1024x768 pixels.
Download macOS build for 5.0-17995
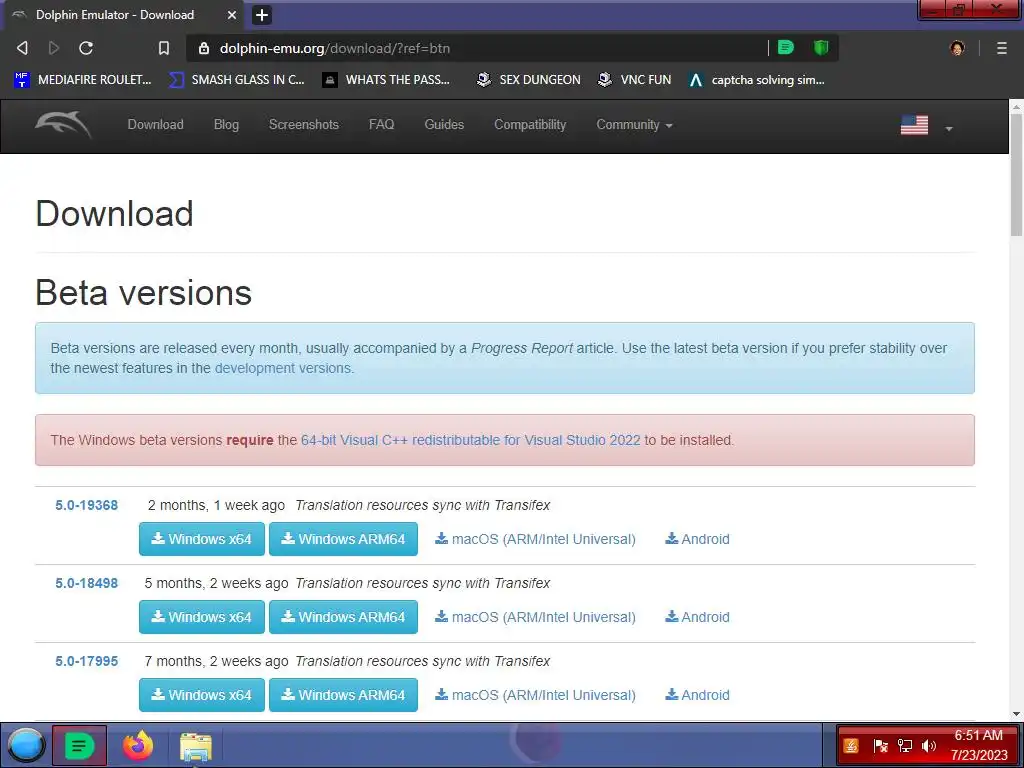[536, 695]
